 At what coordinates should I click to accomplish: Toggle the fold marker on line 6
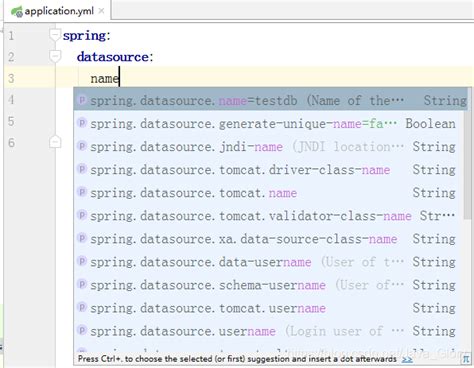tap(55, 143)
